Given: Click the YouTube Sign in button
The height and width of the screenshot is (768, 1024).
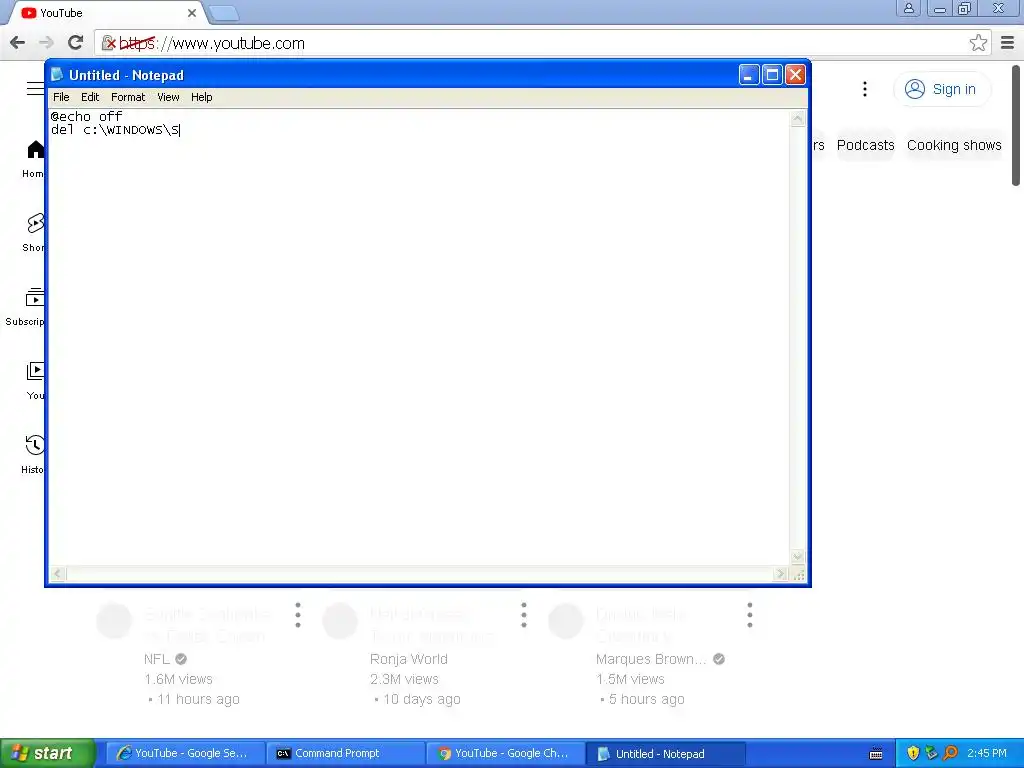Looking at the screenshot, I should [x=942, y=89].
